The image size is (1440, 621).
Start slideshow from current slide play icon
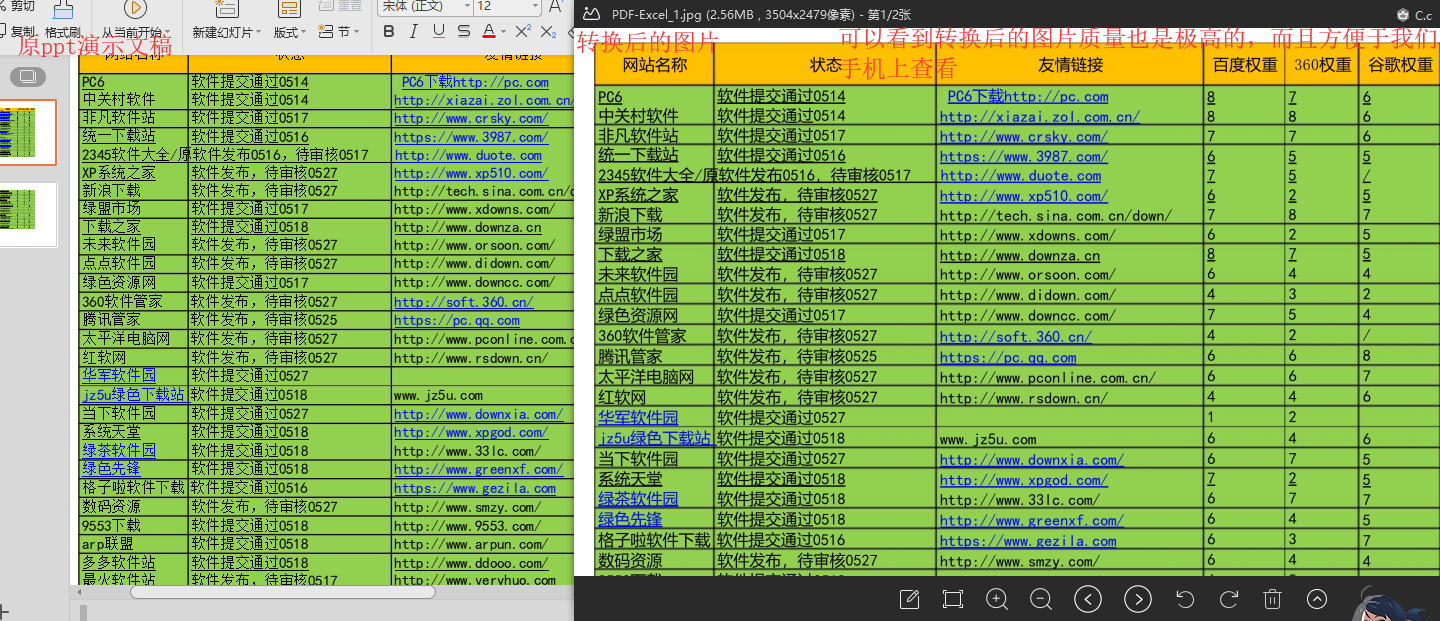(x=135, y=8)
